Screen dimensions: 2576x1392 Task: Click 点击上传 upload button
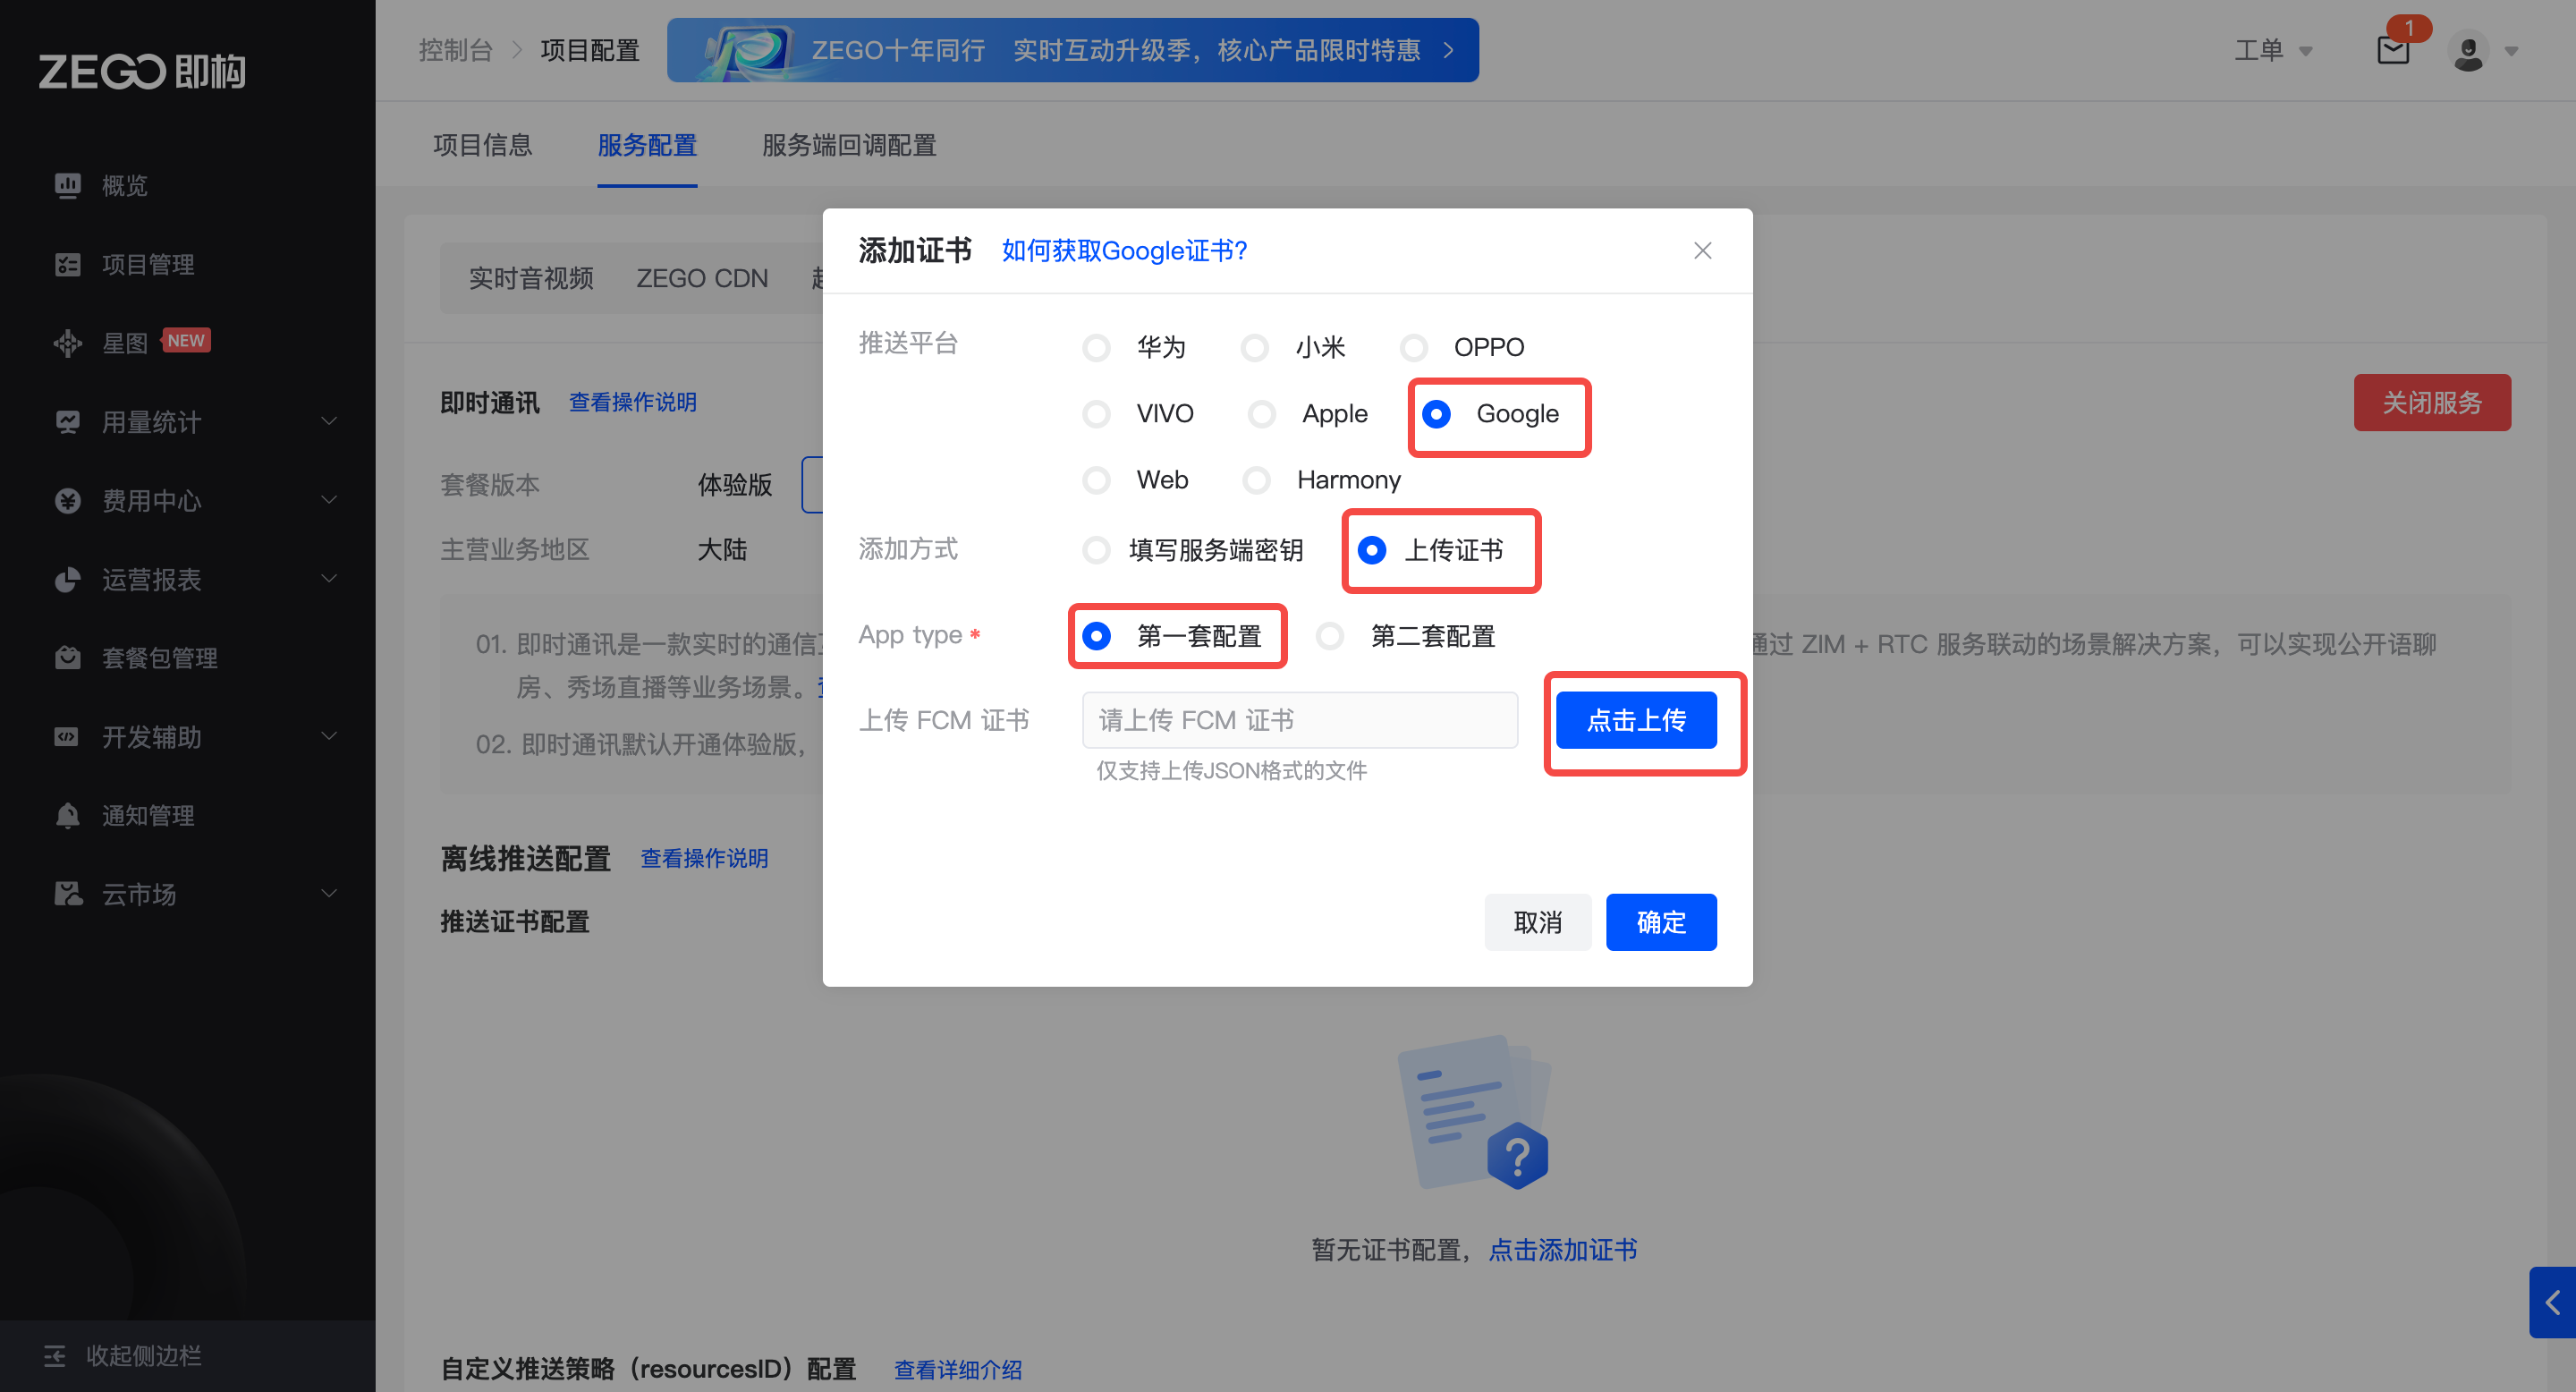pyautogui.click(x=1636, y=720)
